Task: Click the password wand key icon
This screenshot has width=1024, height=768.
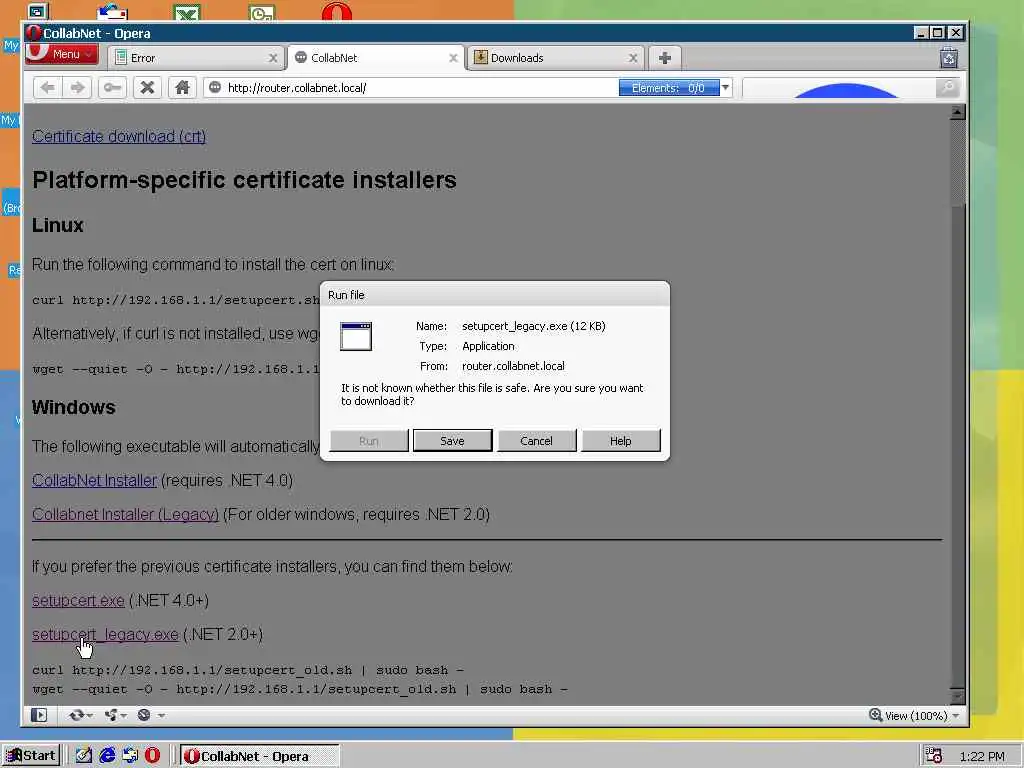Action: (112, 88)
